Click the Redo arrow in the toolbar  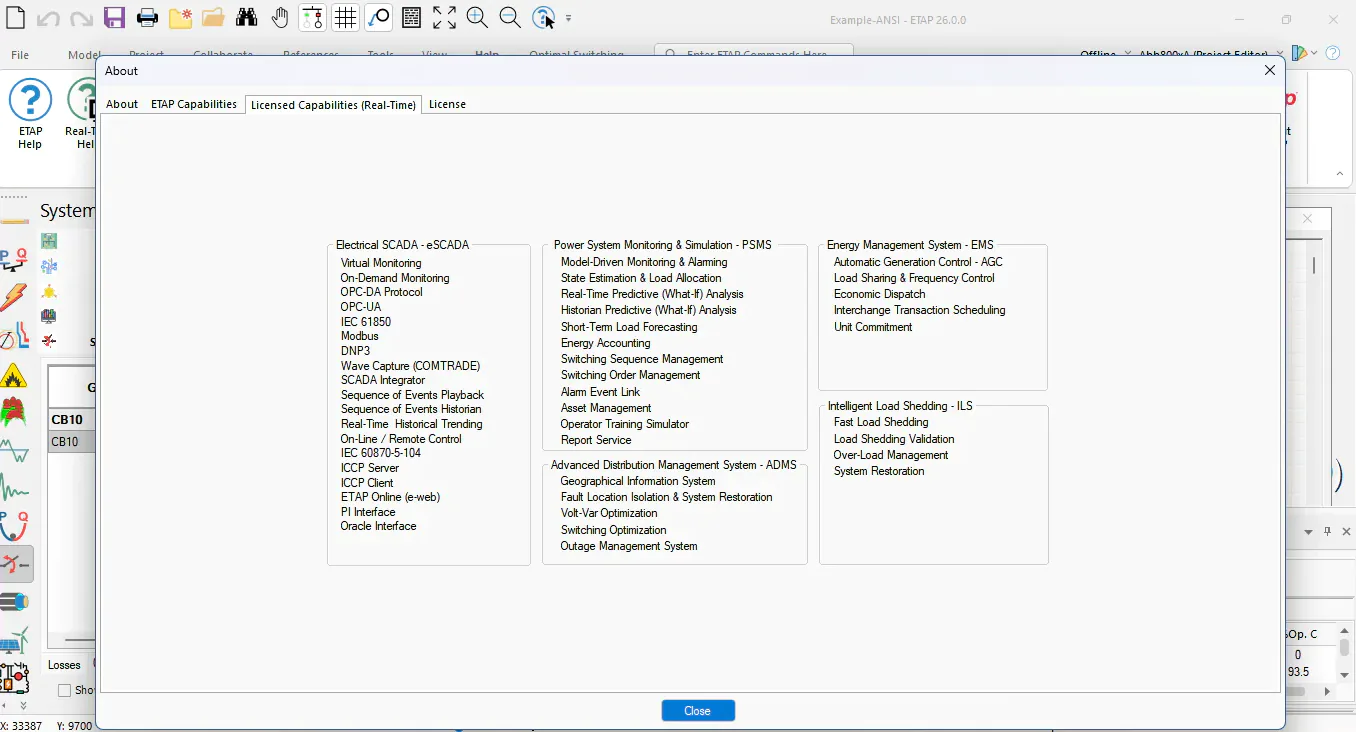pyautogui.click(x=81, y=18)
